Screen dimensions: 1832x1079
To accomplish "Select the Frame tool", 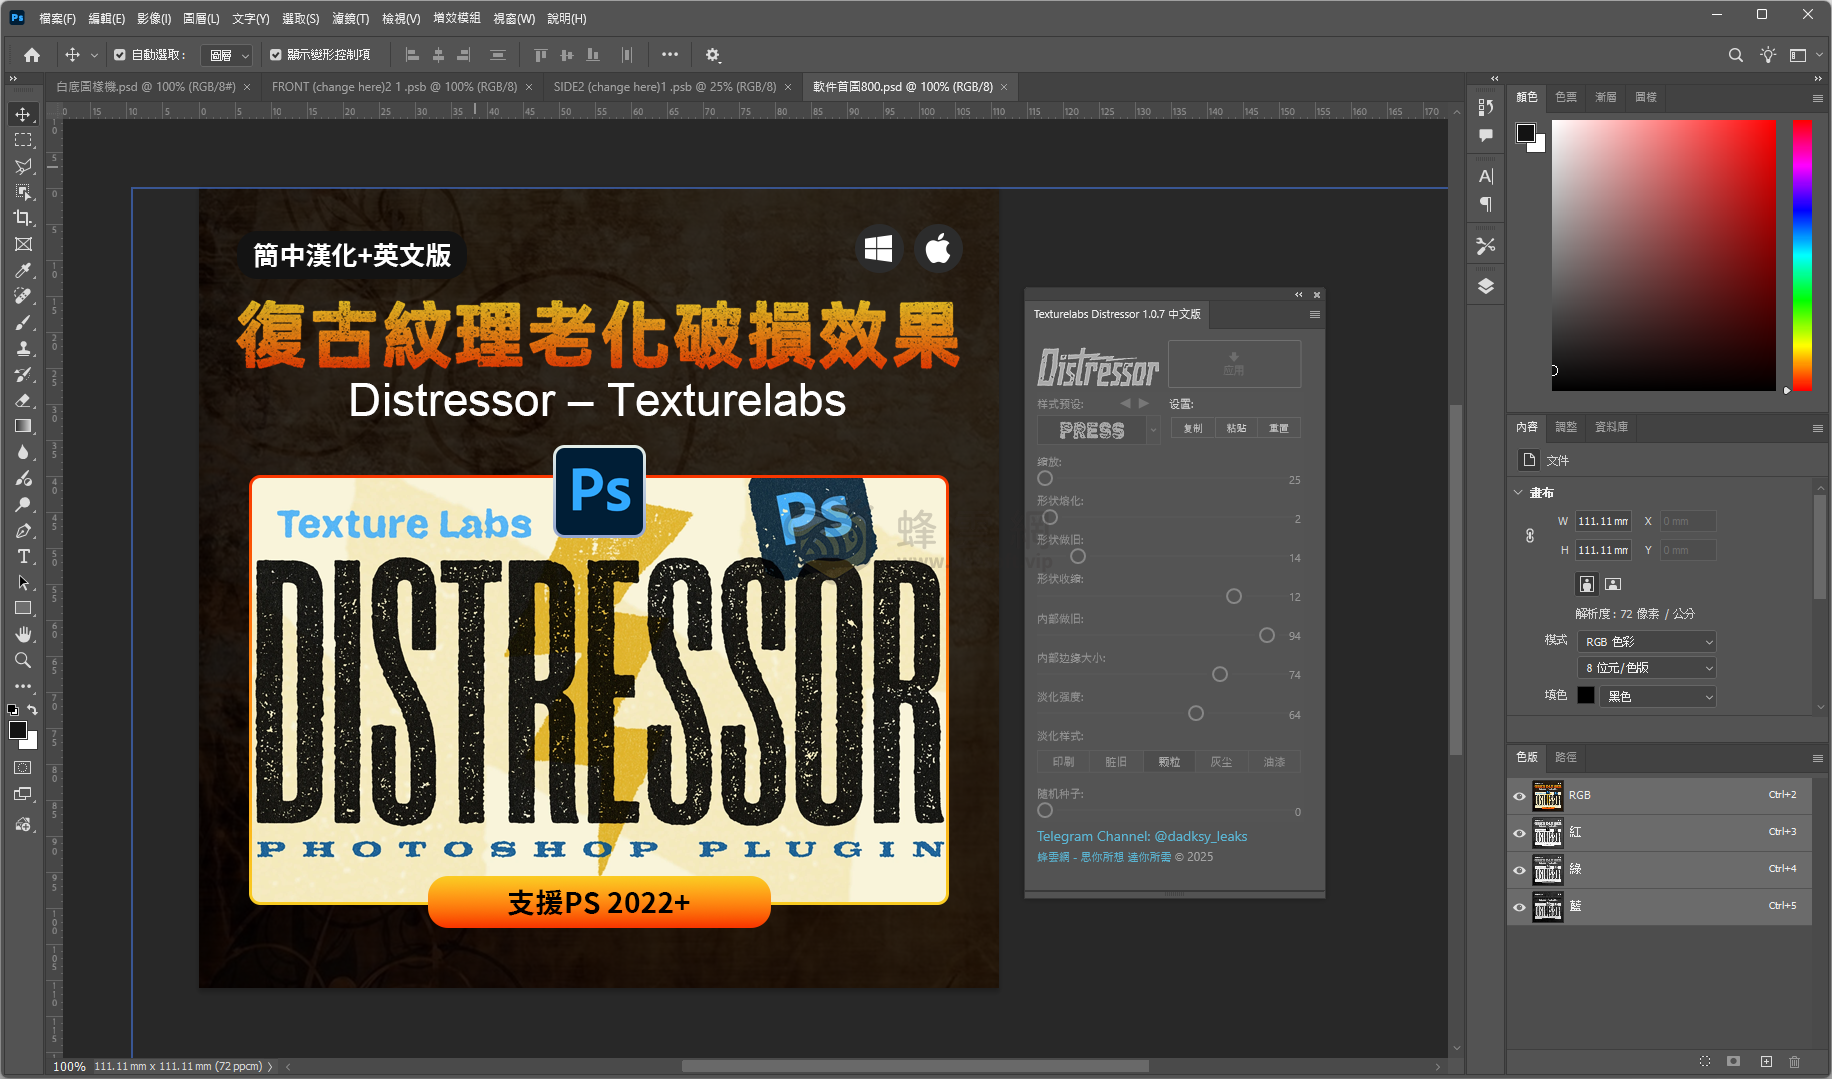I will point(23,244).
